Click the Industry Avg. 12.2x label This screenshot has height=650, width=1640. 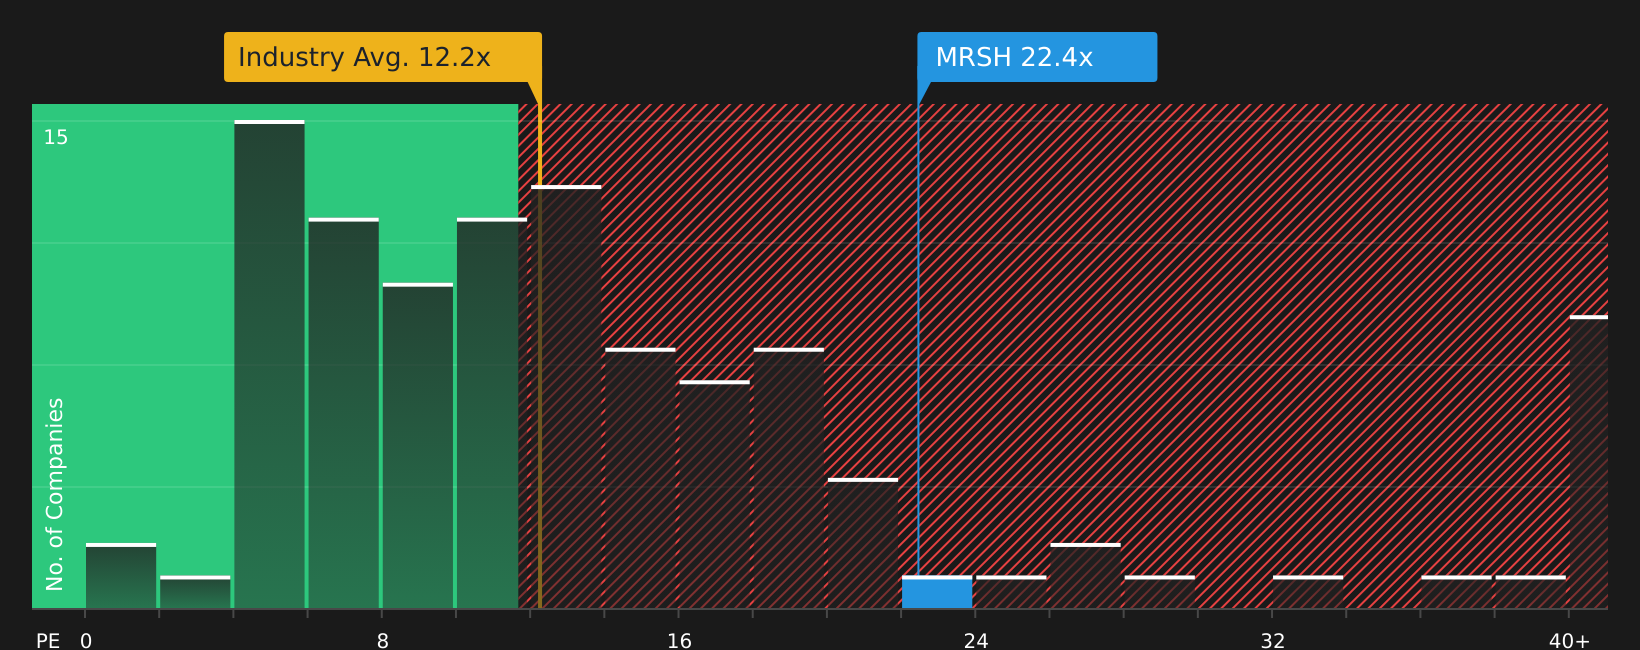pos(383,57)
